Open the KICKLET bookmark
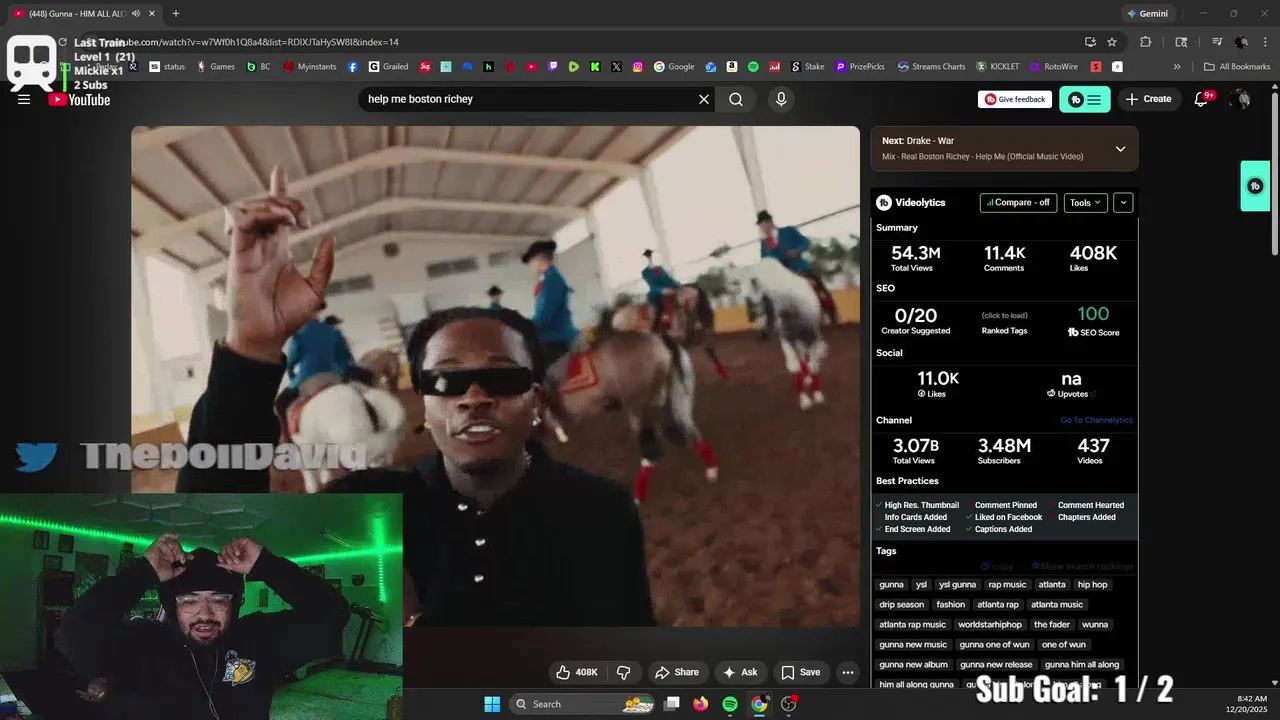Screen dimensions: 1280x720 click(998, 67)
